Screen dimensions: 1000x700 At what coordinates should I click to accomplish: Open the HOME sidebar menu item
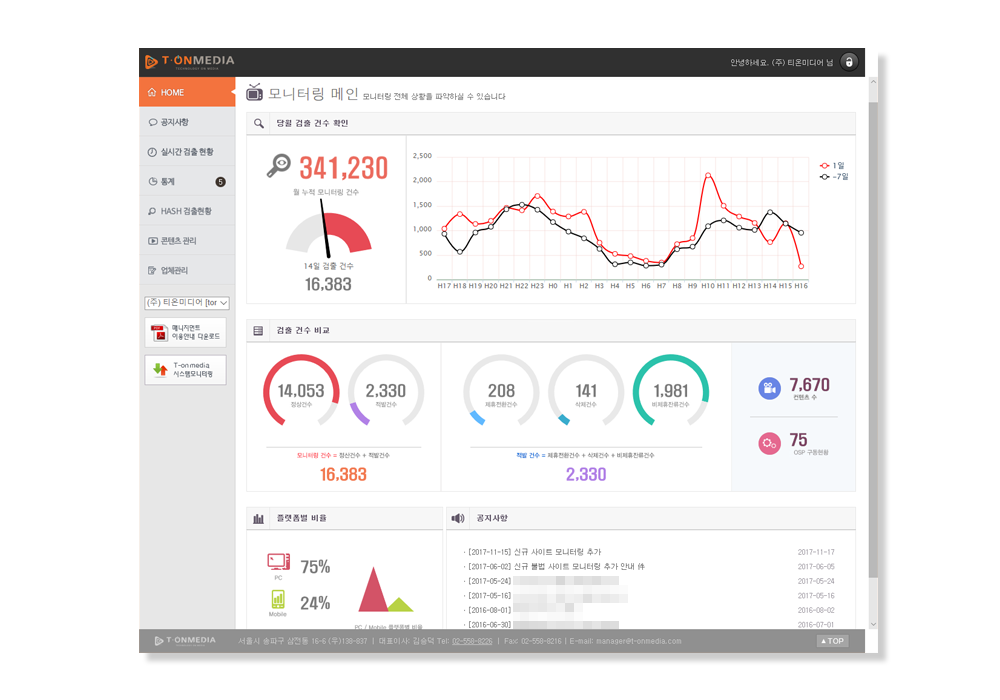tap(187, 92)
